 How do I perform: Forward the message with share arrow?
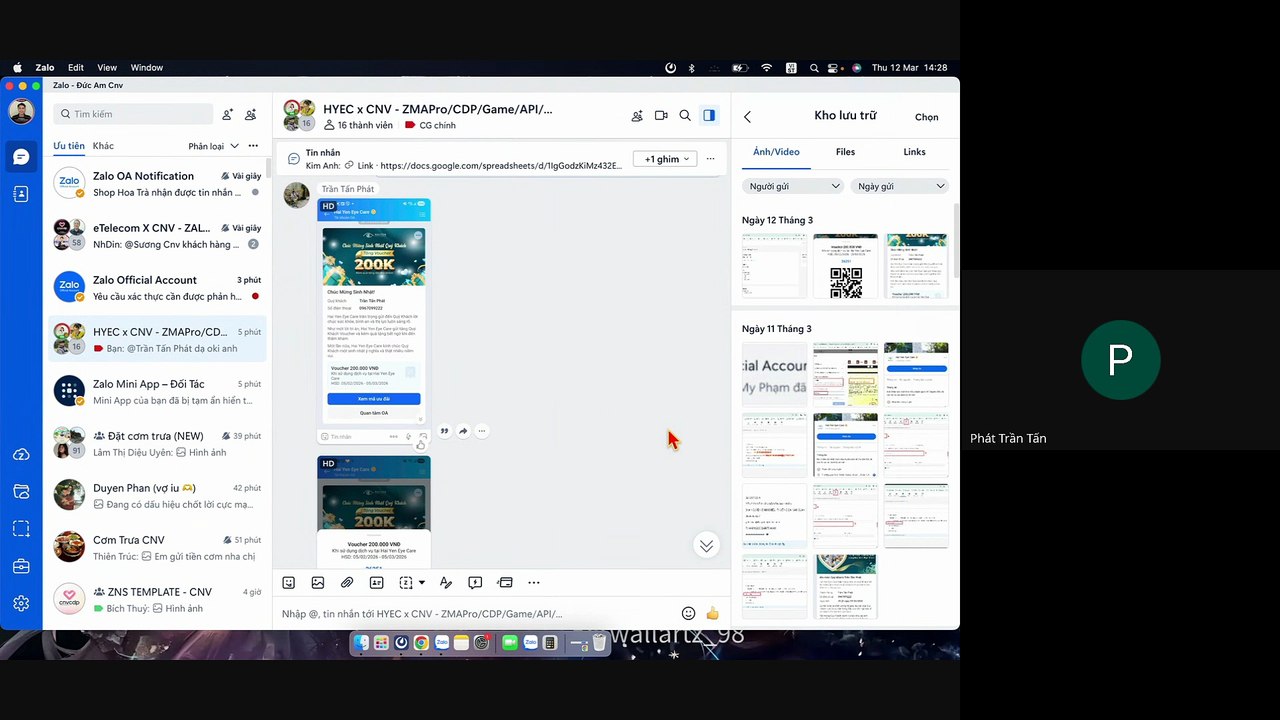463,431
